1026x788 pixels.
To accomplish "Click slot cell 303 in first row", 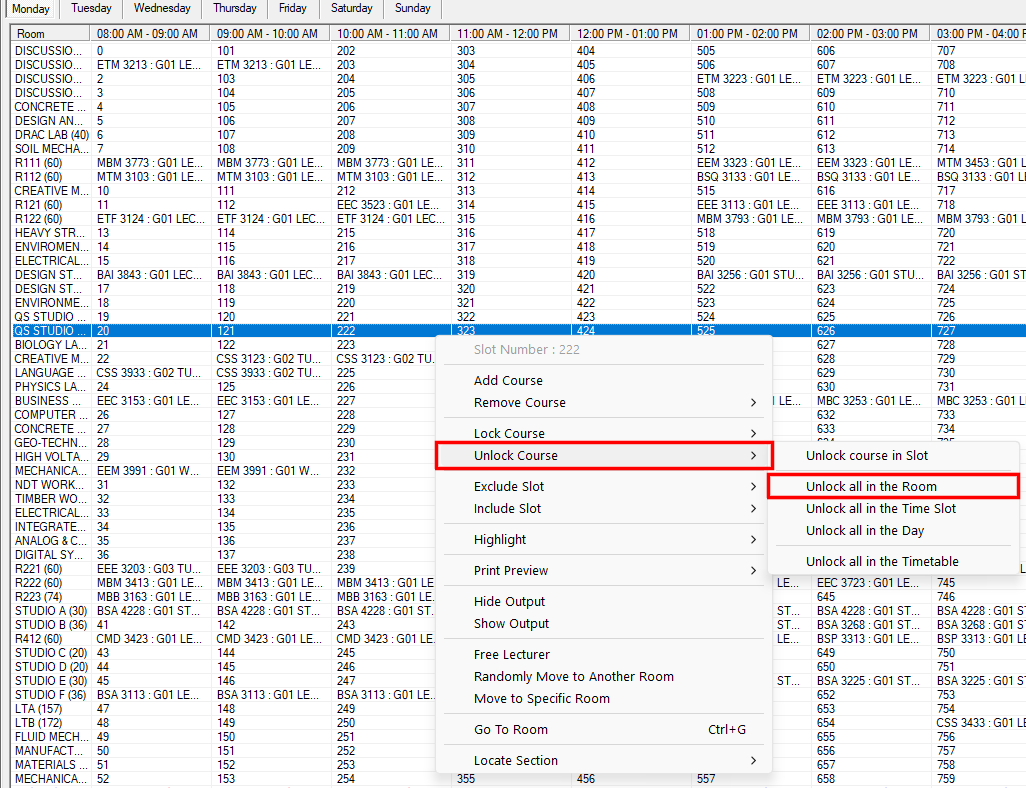I will point(510,51).
